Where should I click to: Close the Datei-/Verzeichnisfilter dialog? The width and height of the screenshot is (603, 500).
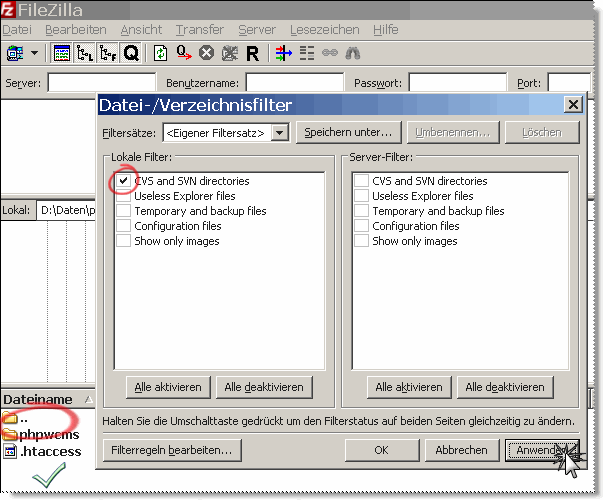[x=573, y=105]
